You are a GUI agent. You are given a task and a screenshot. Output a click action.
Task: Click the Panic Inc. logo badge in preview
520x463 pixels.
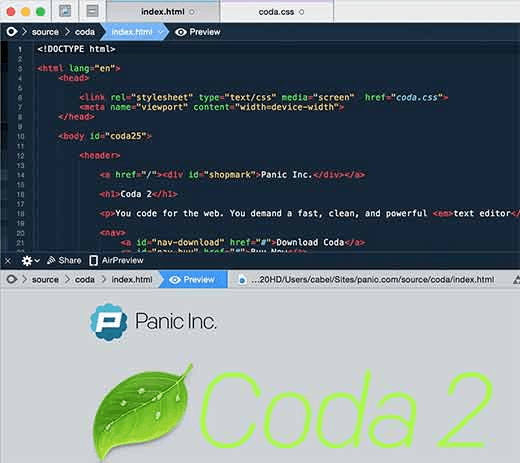point(109,322)
